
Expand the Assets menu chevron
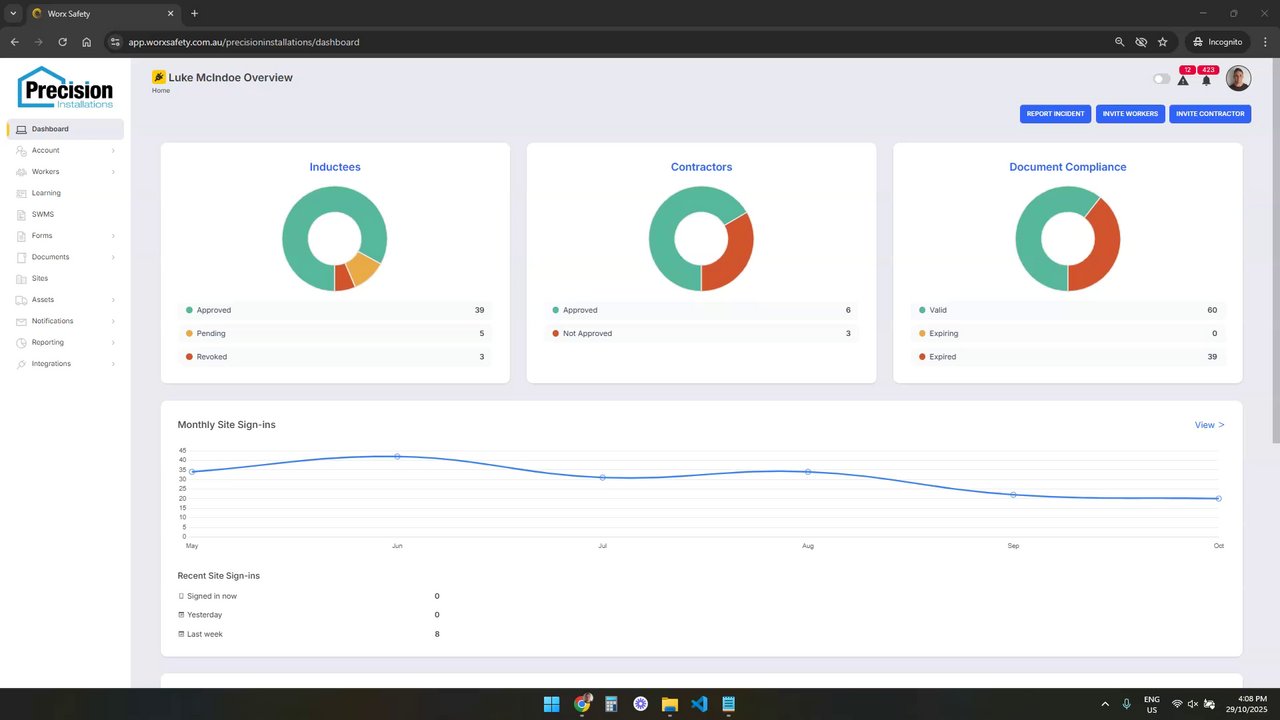113,300
